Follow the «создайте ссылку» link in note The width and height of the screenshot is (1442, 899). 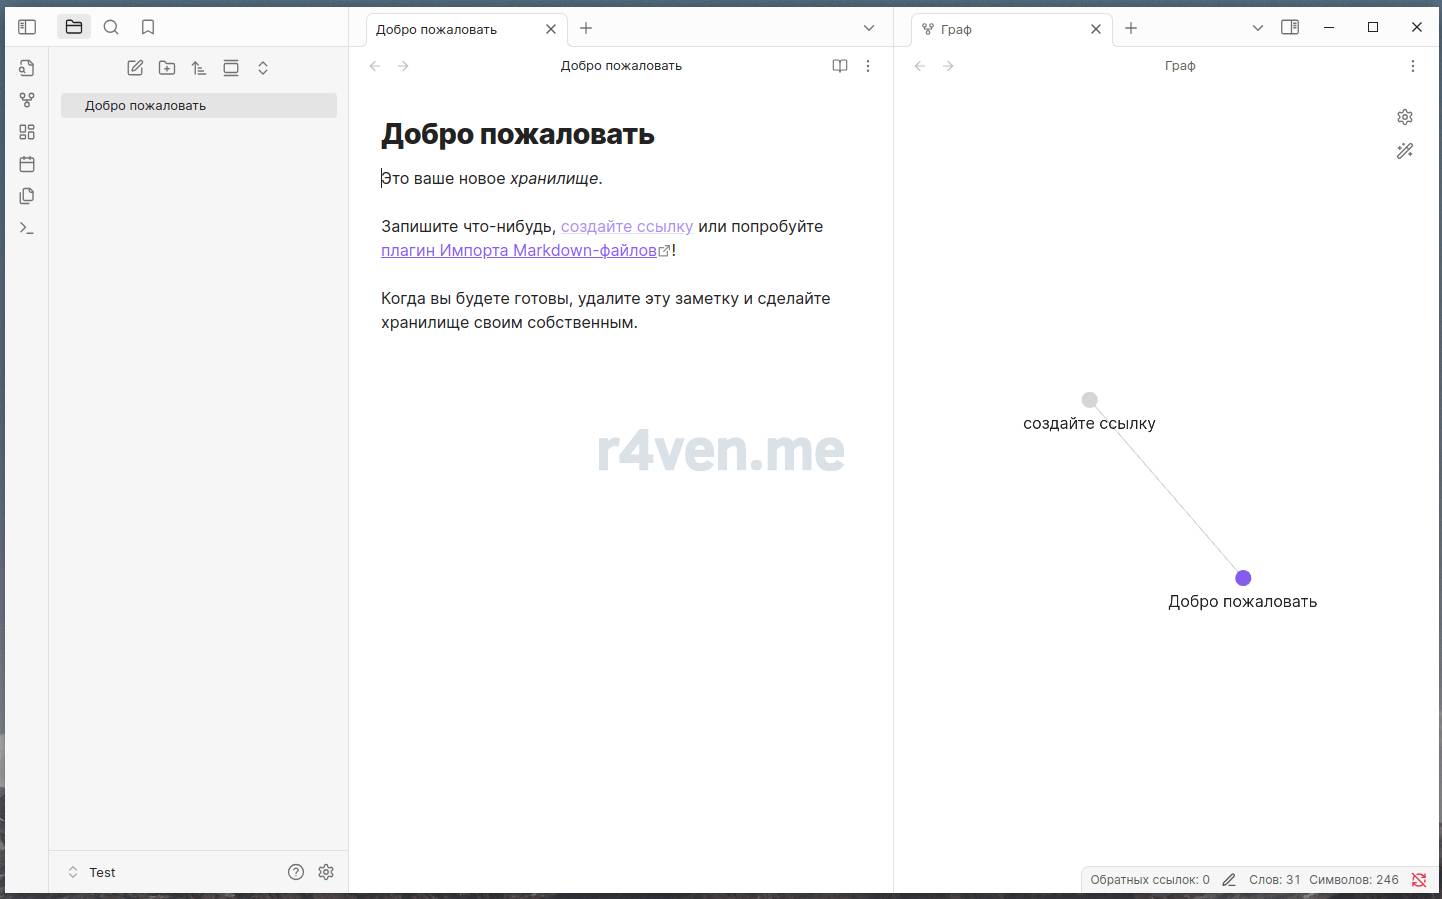click(626, 226)
